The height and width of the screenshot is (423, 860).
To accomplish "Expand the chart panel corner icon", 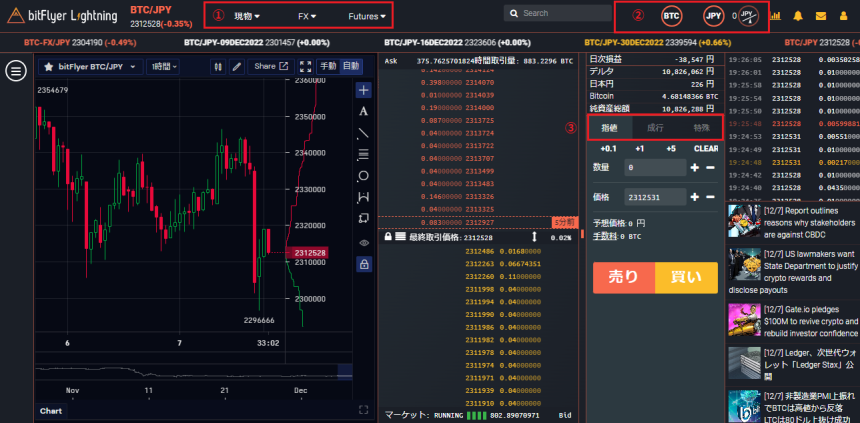I will (x=363, y=409).
